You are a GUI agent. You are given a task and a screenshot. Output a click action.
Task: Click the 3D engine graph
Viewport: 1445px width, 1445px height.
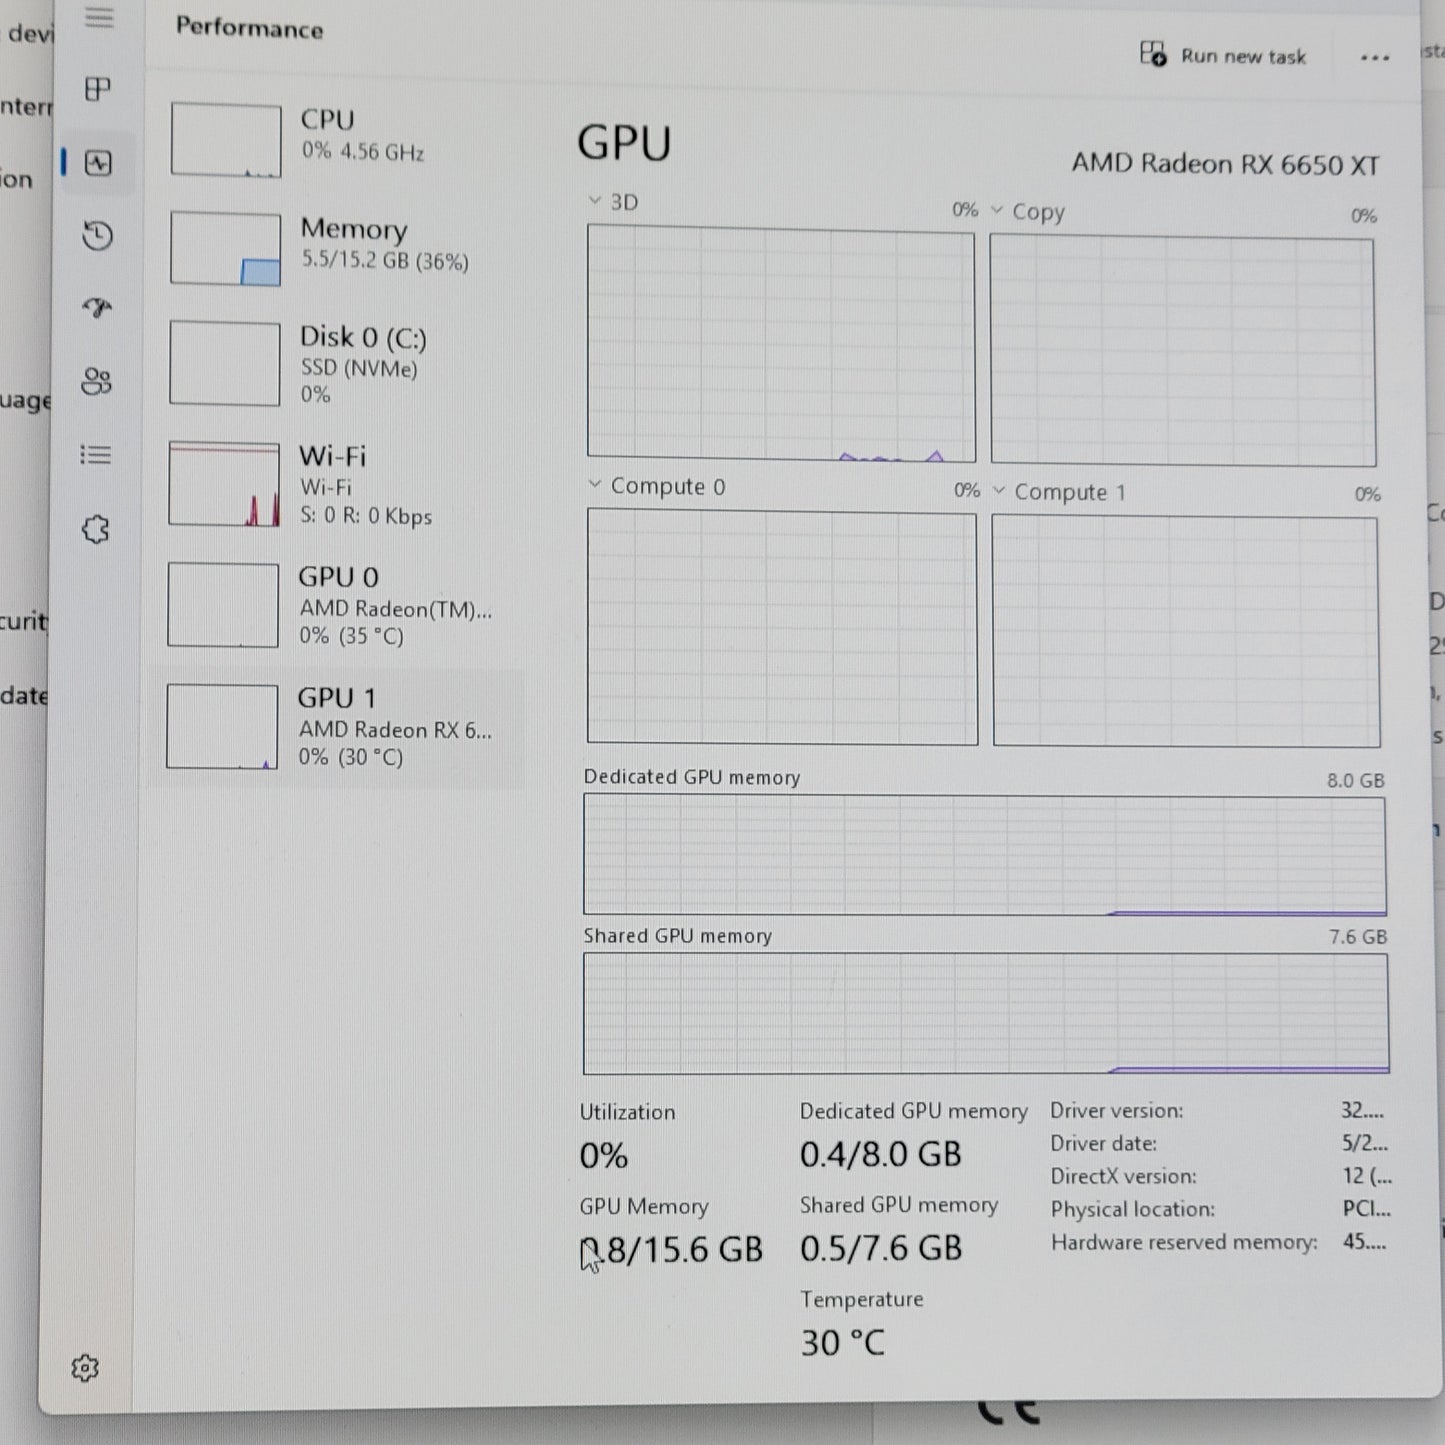781,344
